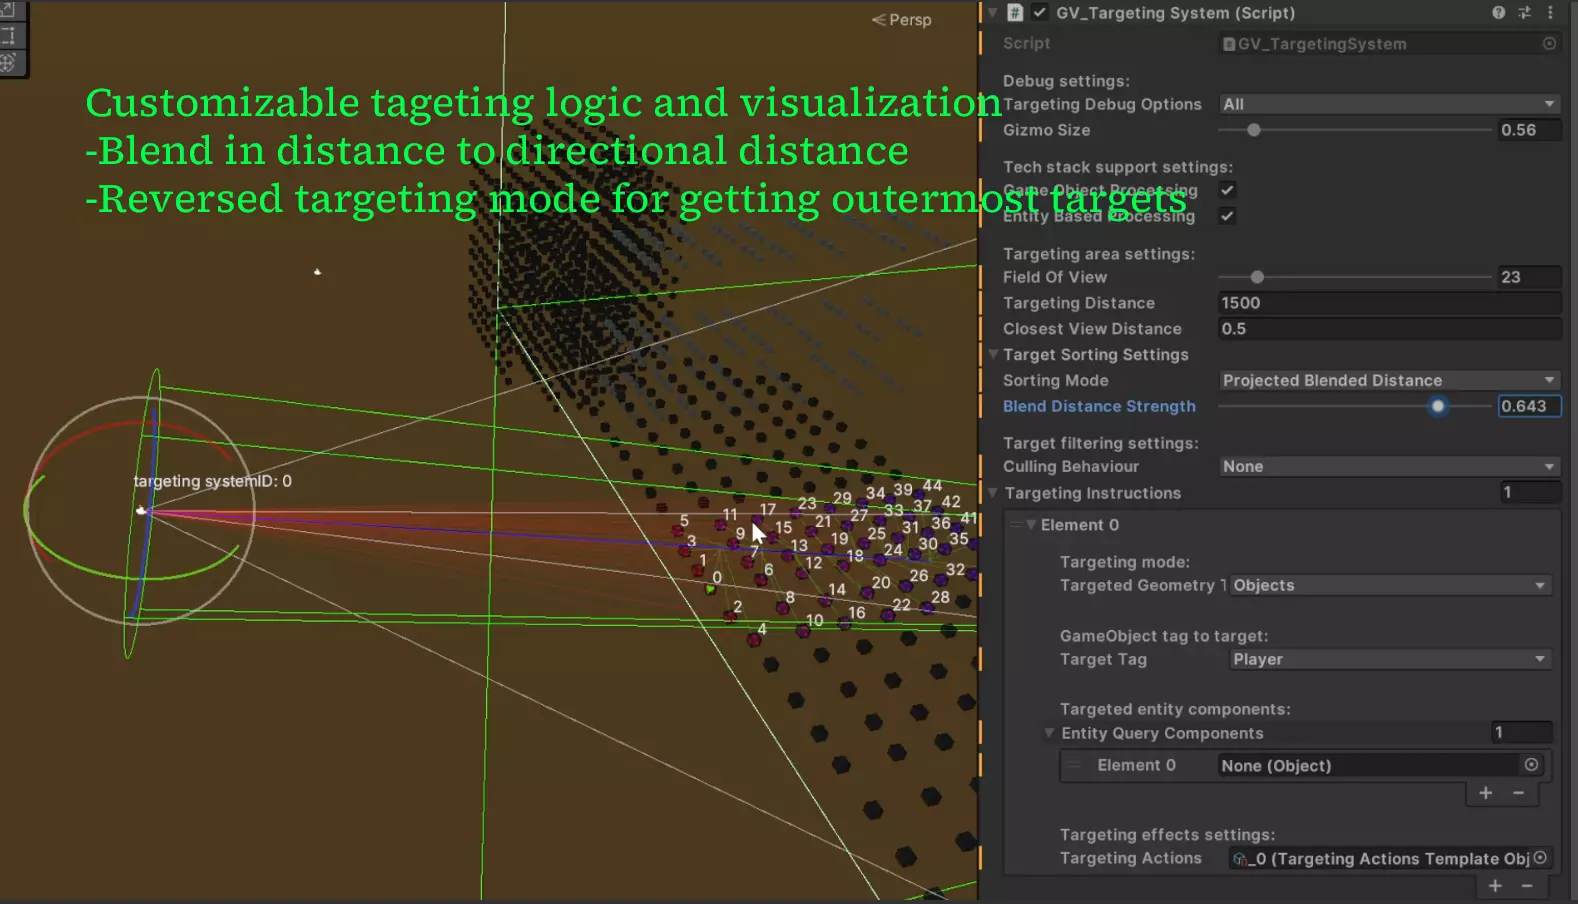
Task: Select the Scale tool in scene toolbar
Action: (8, 11)
